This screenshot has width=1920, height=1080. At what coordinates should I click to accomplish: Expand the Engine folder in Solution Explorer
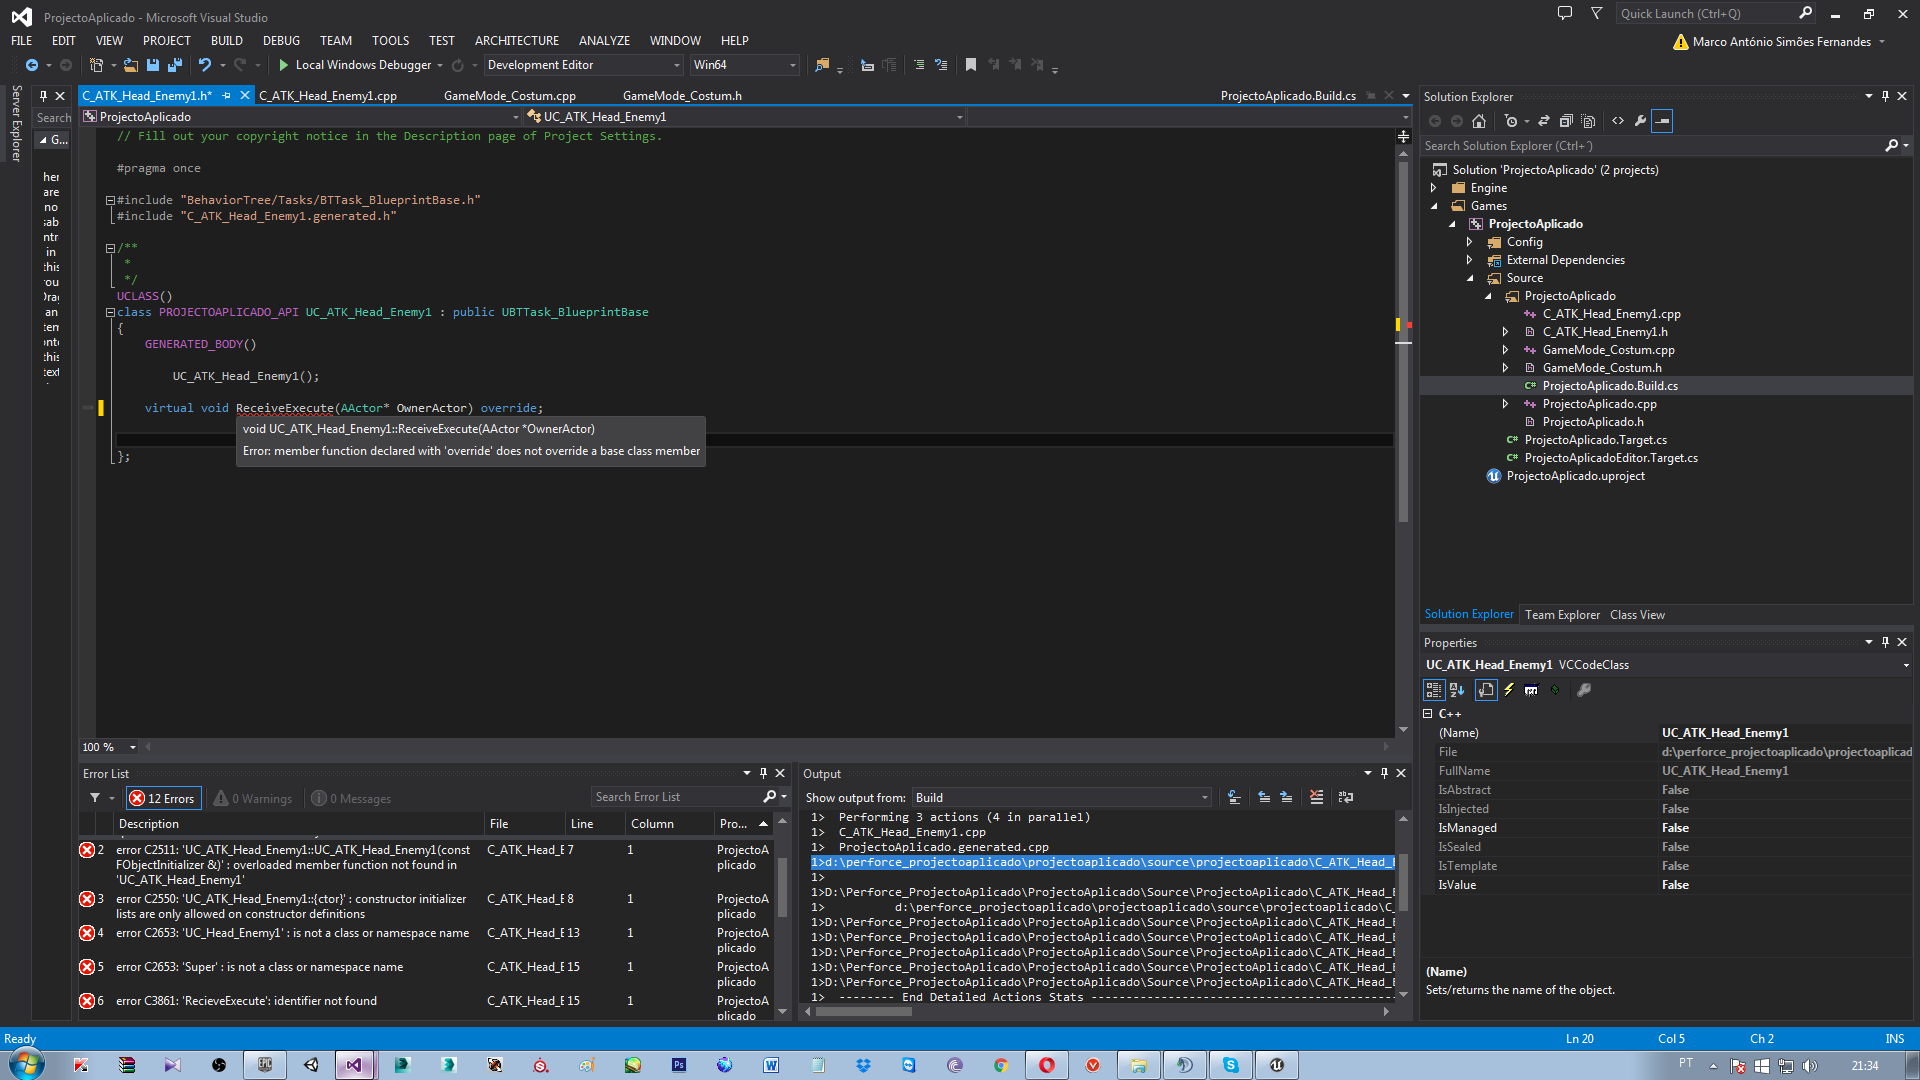1434,188
